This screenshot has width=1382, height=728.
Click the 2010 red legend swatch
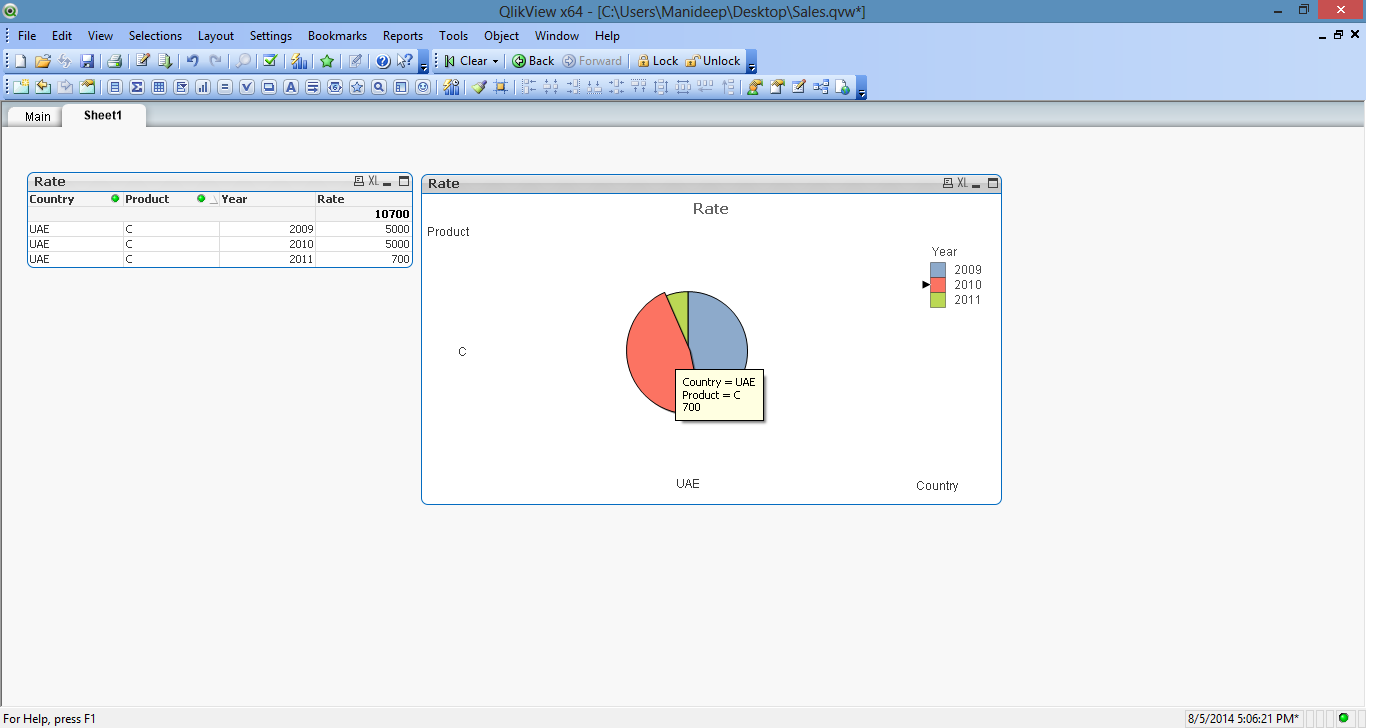click(938, 285)
